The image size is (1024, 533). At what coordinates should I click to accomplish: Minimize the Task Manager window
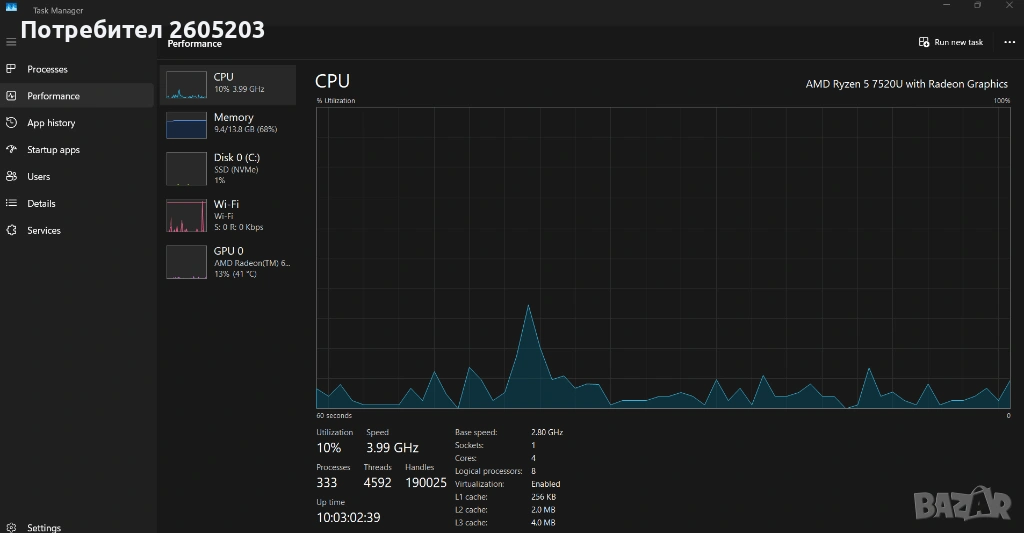(x=944, y=6)
